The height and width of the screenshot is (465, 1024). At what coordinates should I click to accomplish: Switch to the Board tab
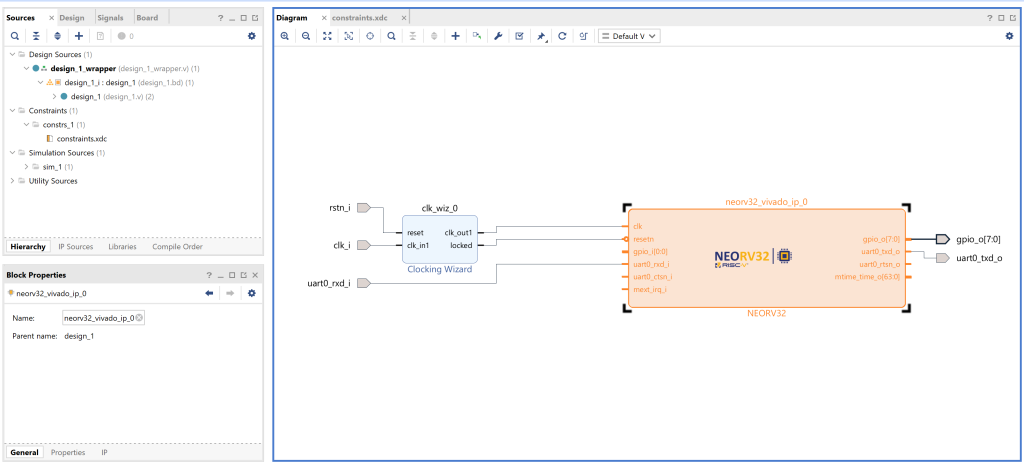pyautogui.click(x=147, y=18)
